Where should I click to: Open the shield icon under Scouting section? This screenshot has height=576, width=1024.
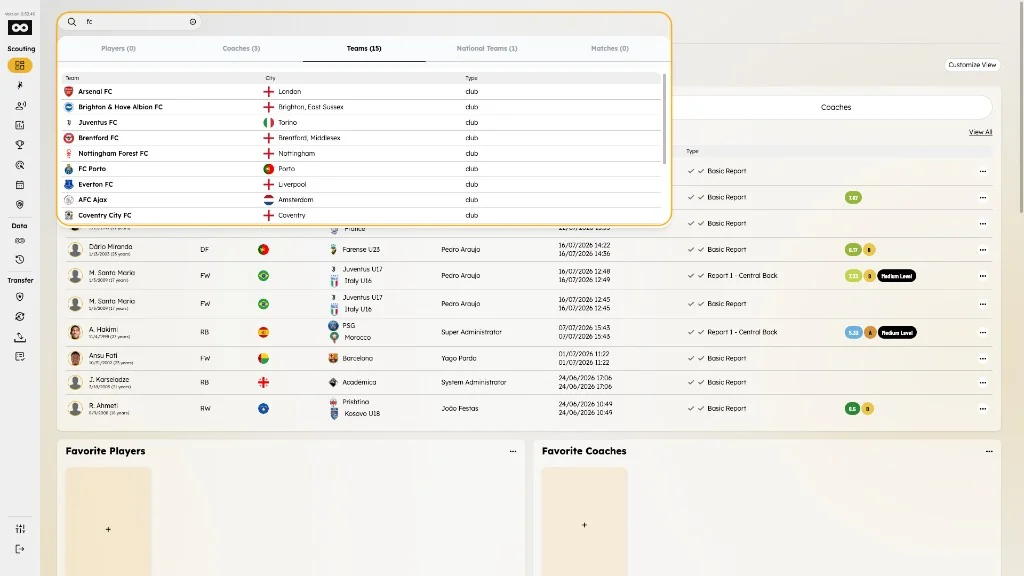[x=20, y=204]
